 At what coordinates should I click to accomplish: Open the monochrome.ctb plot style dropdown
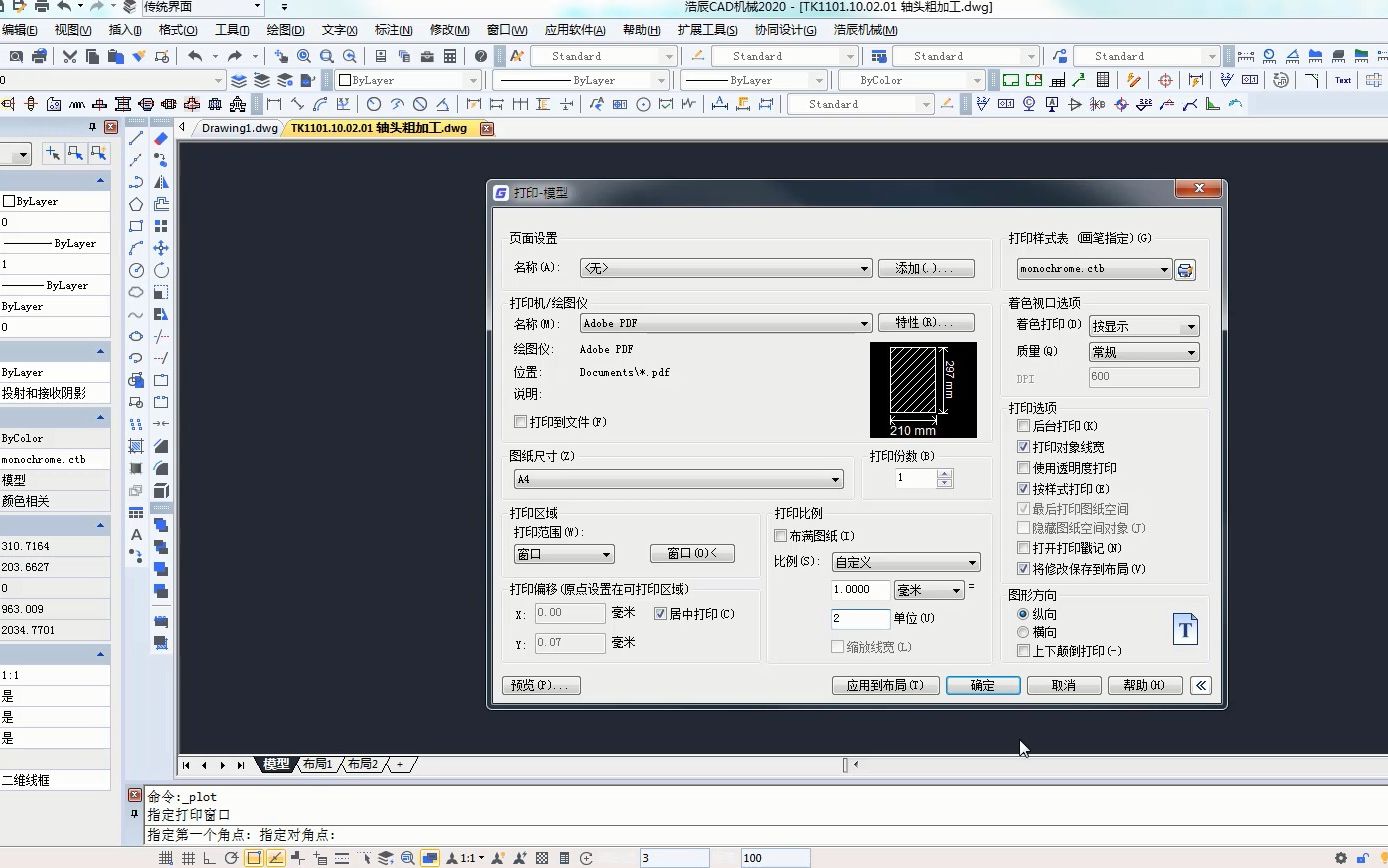pos(1163,268)
